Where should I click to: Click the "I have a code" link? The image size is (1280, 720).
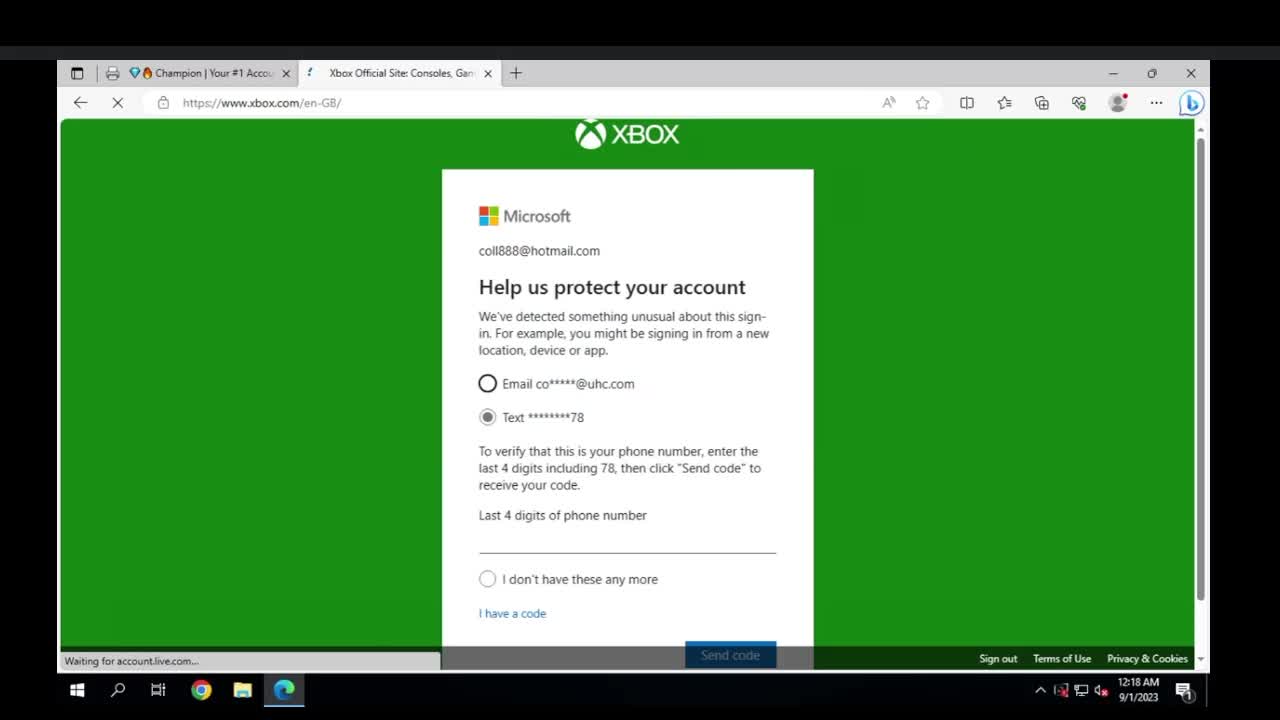point(512,613)
